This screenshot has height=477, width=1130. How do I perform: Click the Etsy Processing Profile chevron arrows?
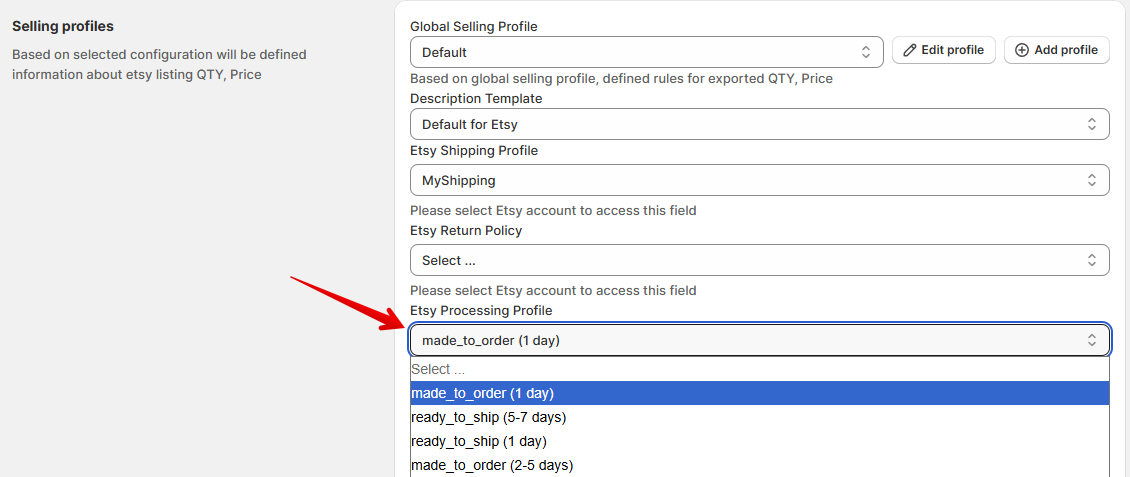tap(1092, 340)
